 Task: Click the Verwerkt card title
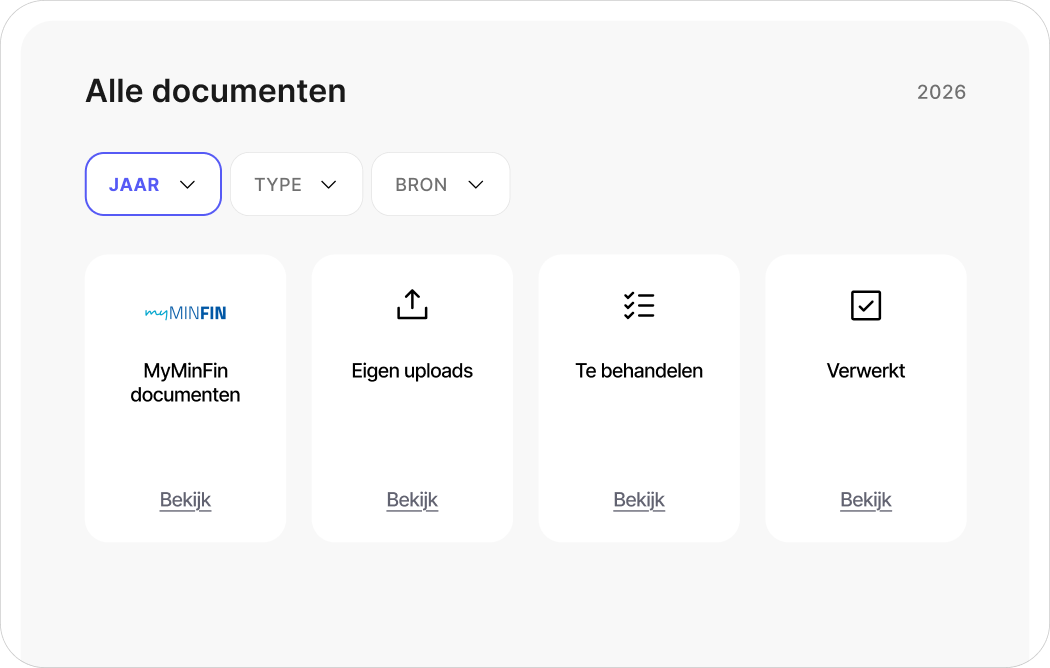[x=866, y=371]
